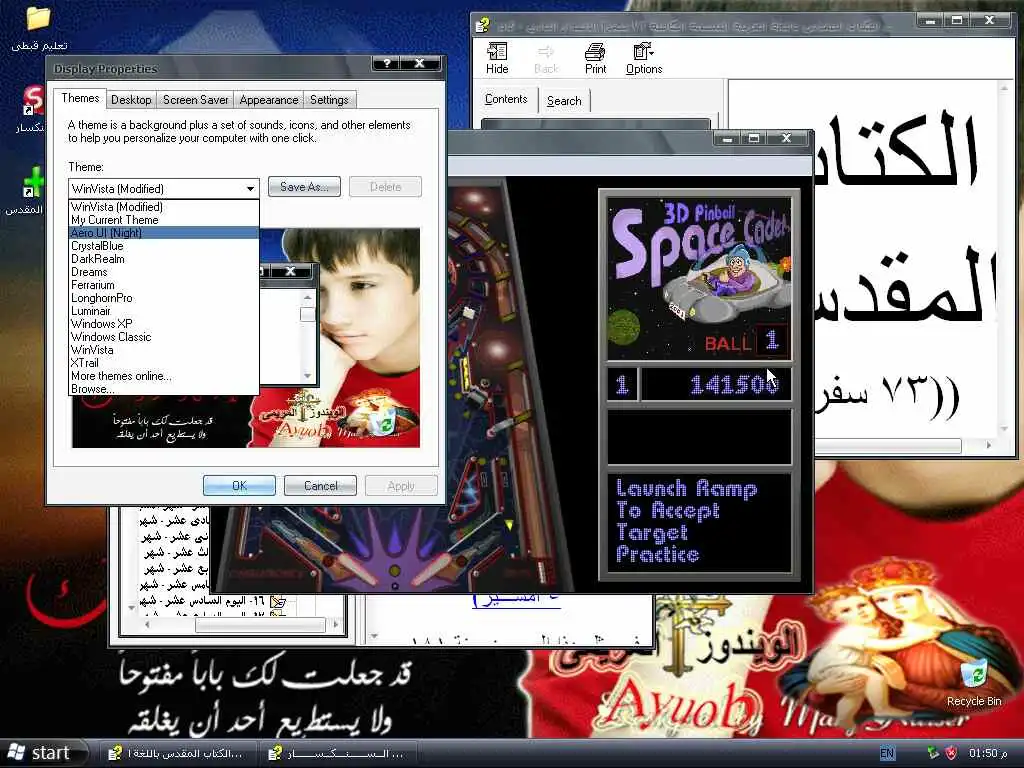The height and width of the screenshot is (768, 1024).
Task: Click the Launch Ramp mission message panel
Action: click(699, 521)
